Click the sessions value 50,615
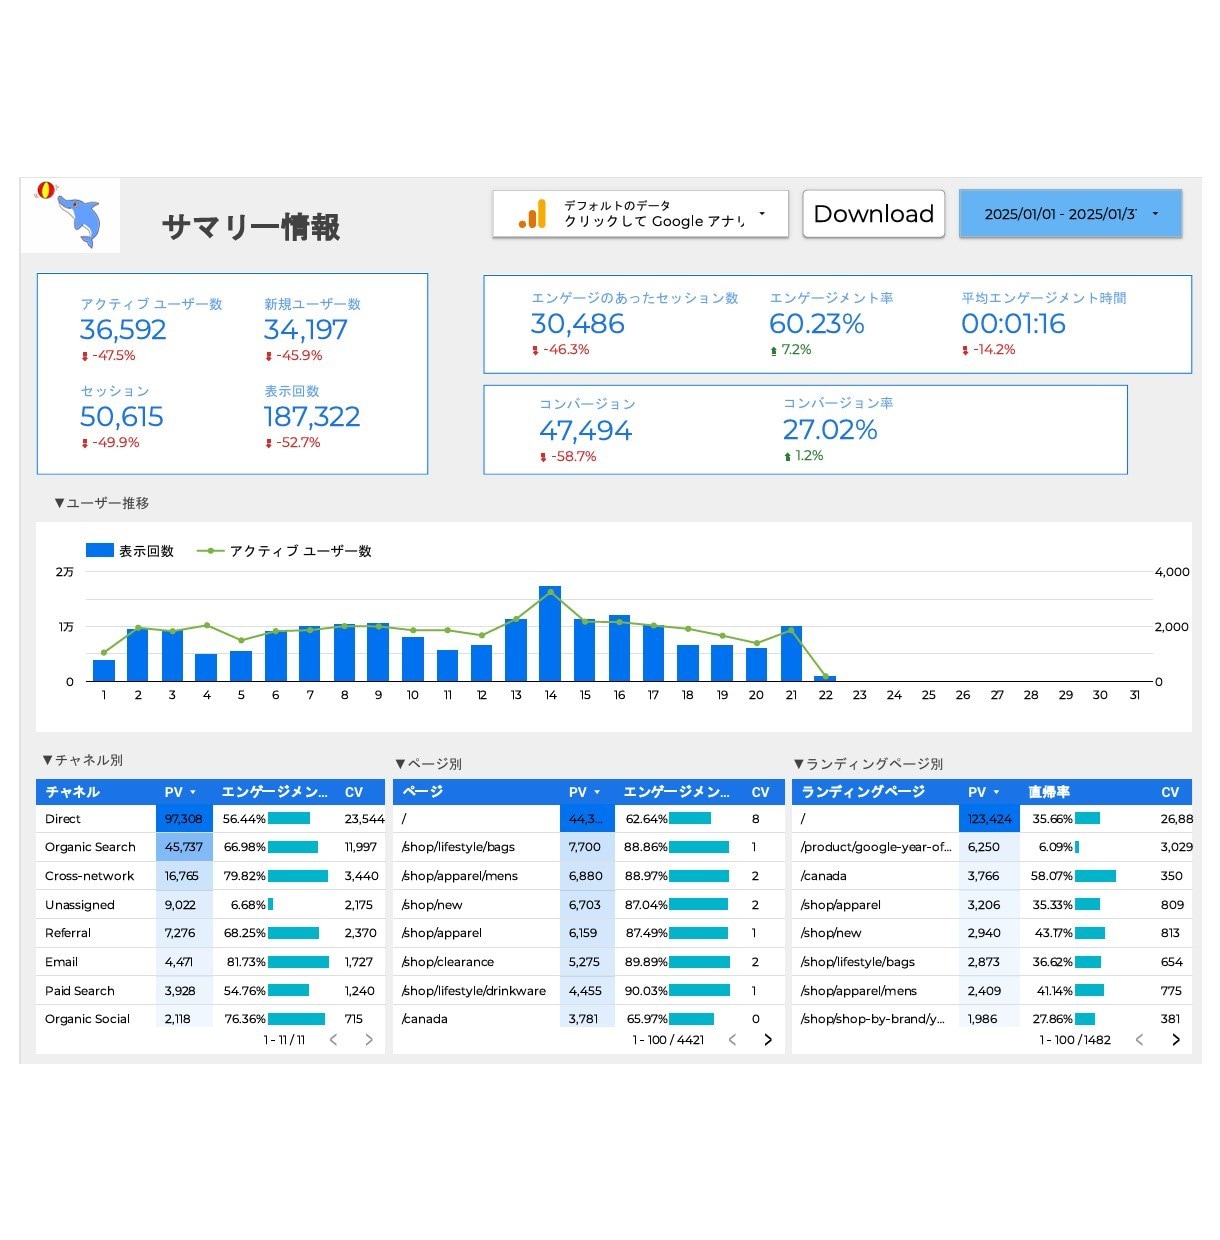Screen dimensions: 1220x1240 point(122,417)
